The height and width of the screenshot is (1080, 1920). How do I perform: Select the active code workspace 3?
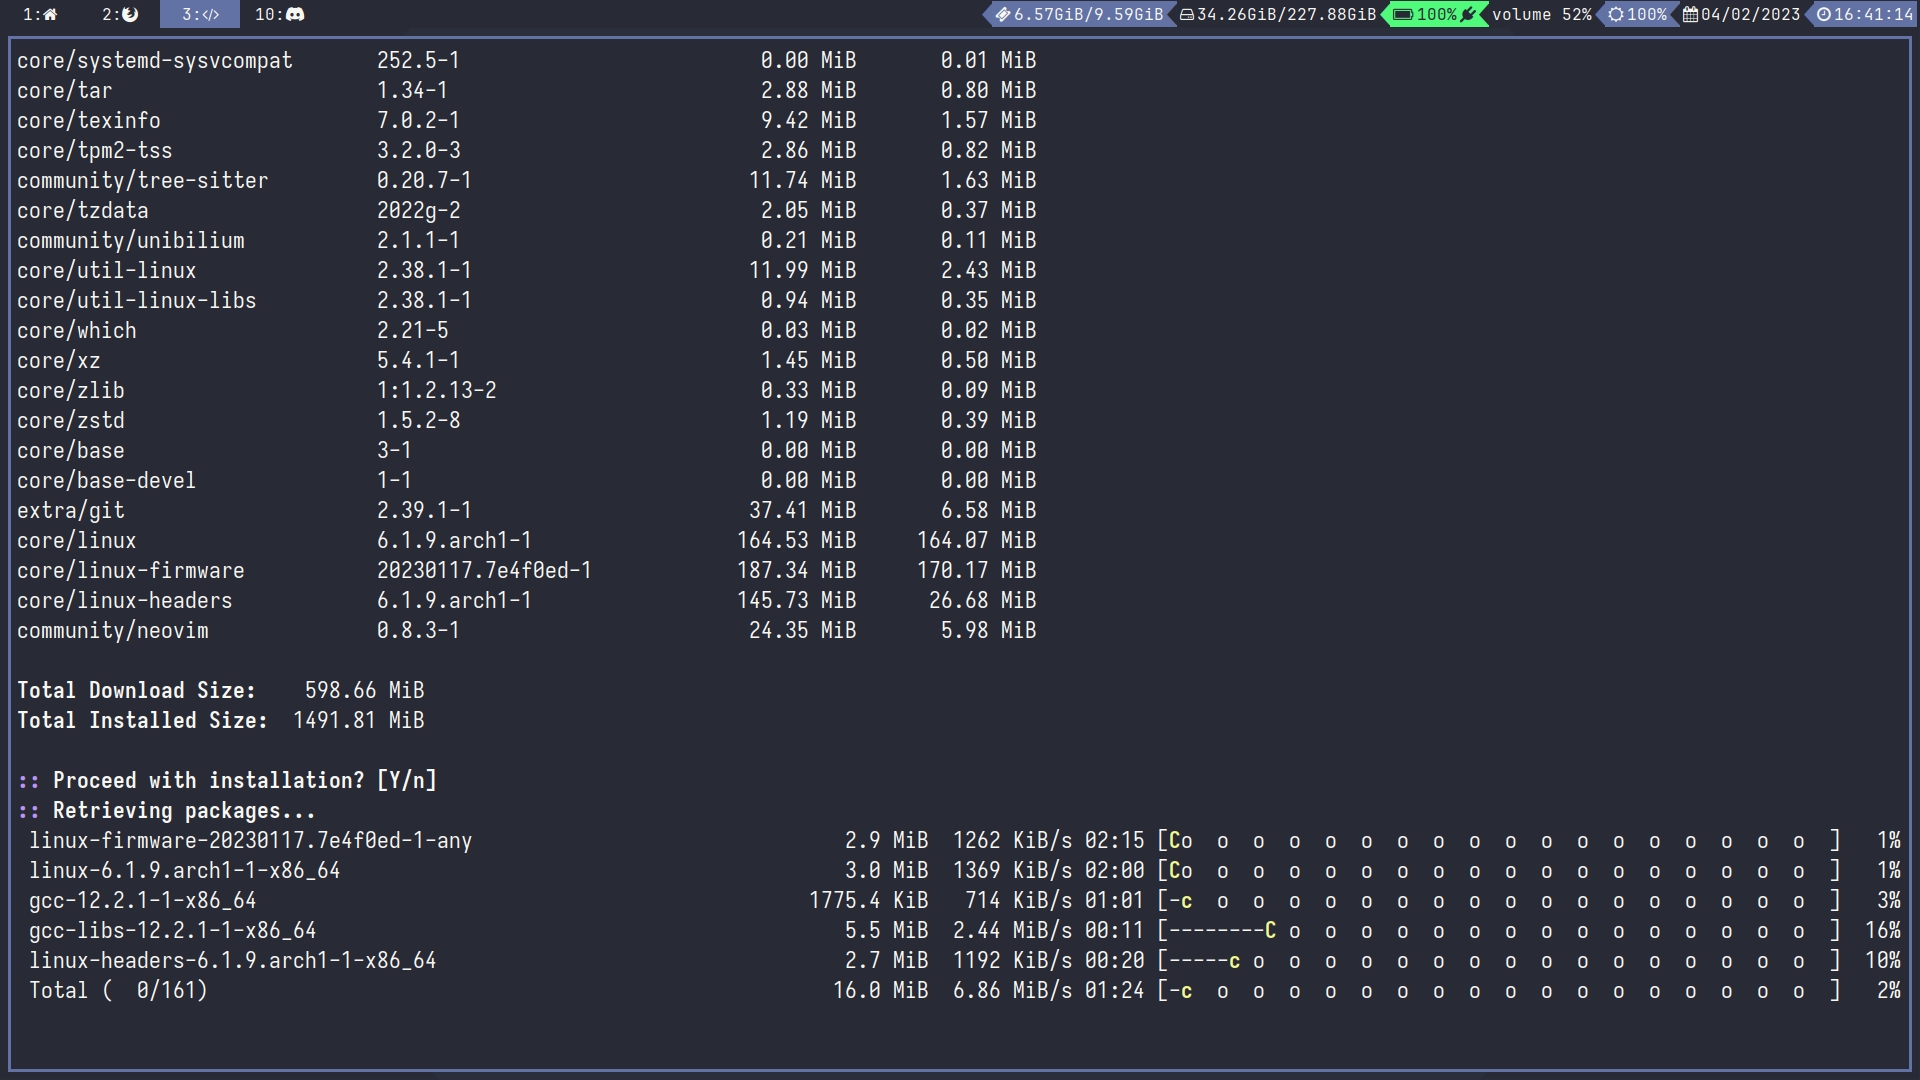point(200,14)
